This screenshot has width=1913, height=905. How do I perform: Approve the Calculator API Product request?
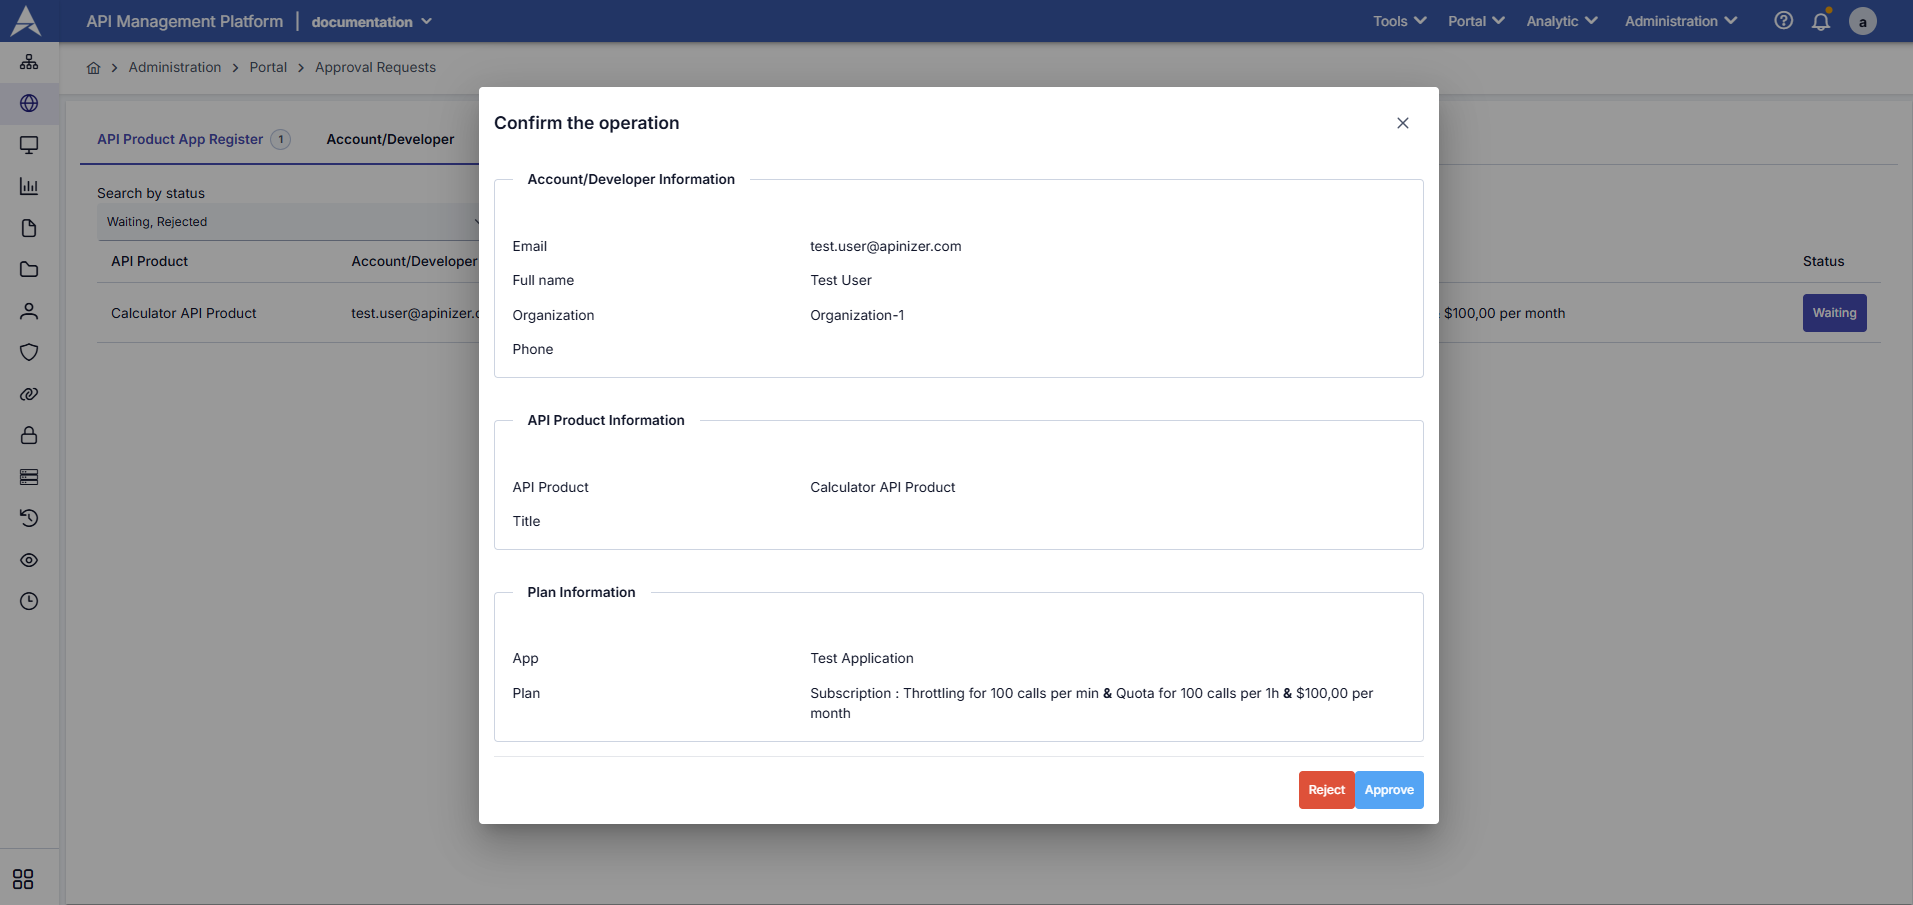(1389, 790)
